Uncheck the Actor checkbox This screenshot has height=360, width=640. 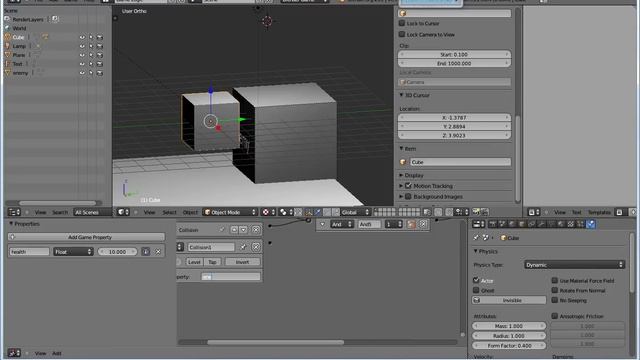click(x=476, y=280)
